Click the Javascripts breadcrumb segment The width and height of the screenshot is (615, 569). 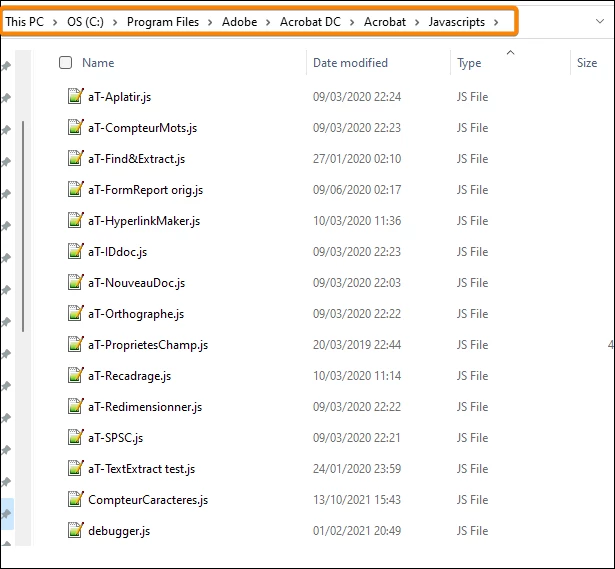coord(457,22)
